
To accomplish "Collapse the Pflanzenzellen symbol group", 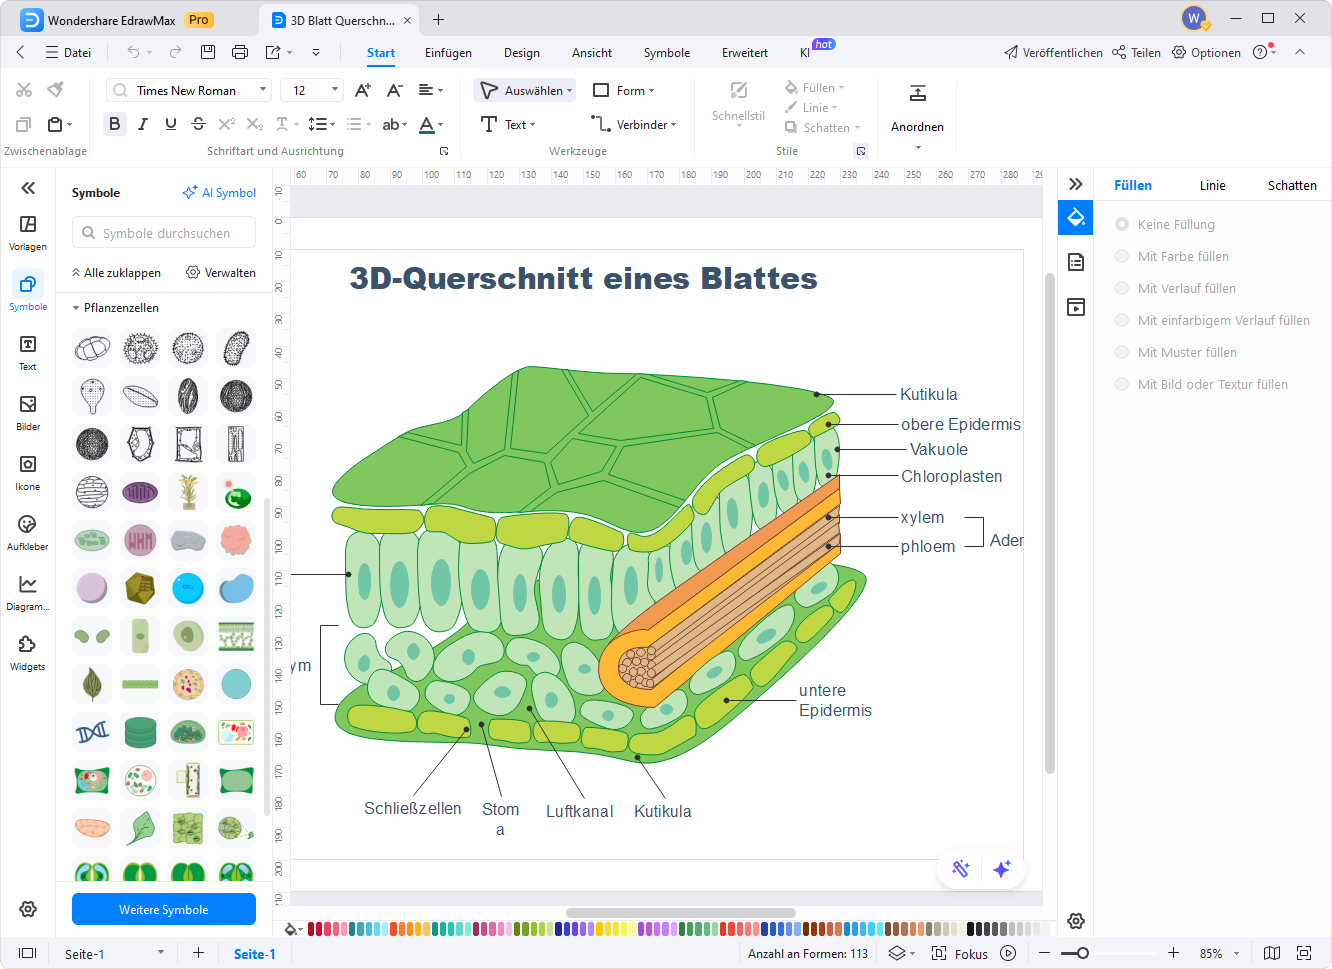I will (76, 307).
